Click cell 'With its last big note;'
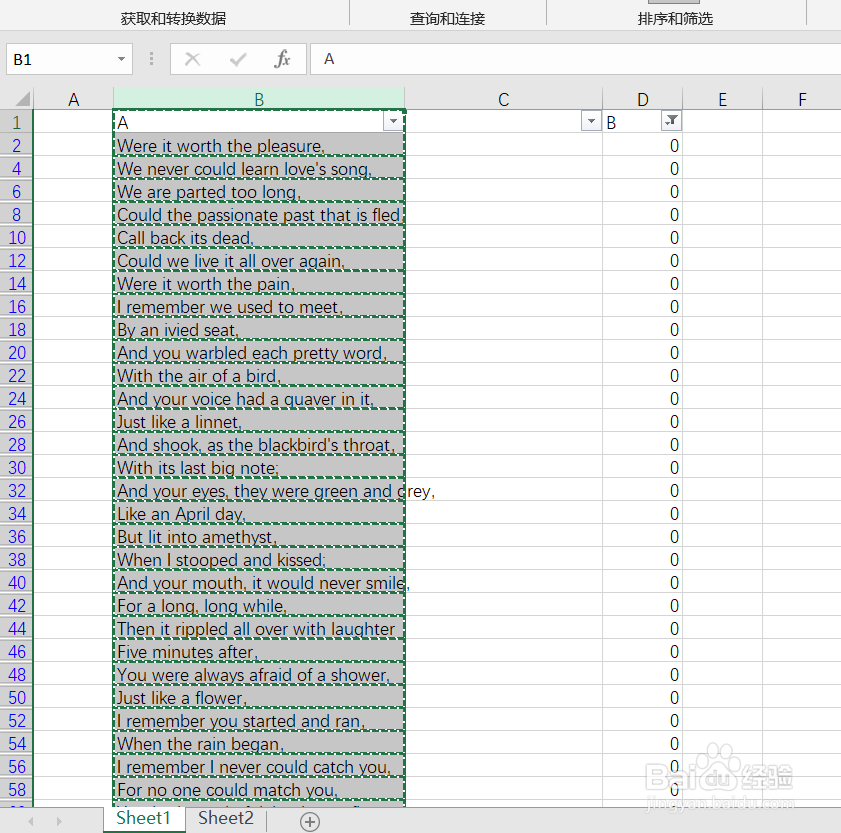 pos(259,467)
